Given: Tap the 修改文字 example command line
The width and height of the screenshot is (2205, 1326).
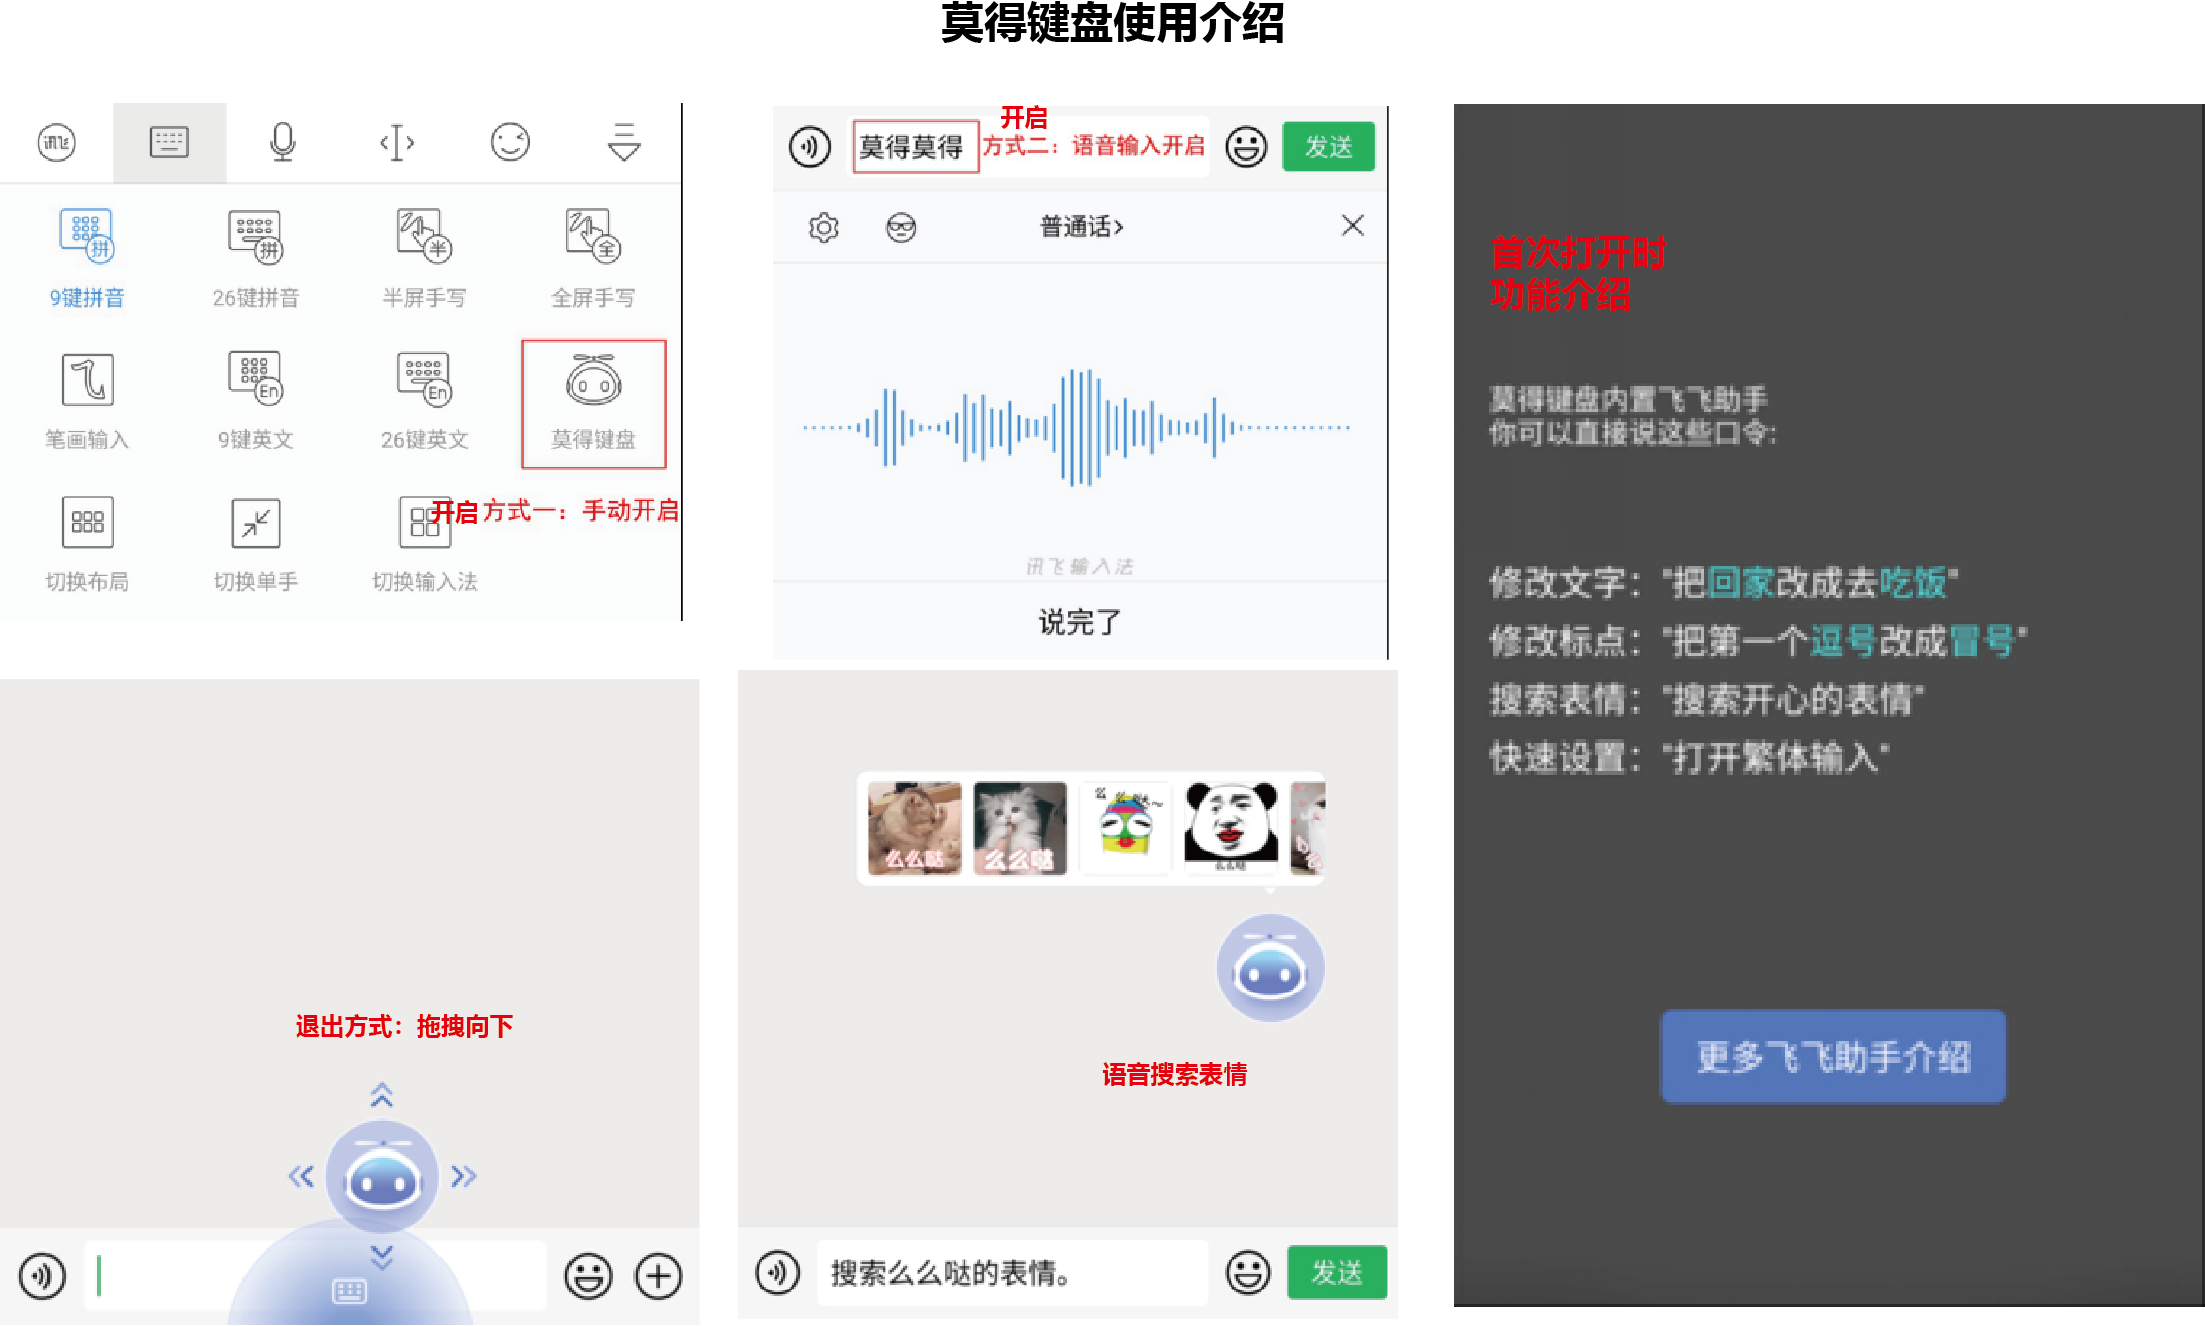Looking at the screenshot, I should 1723,582.
